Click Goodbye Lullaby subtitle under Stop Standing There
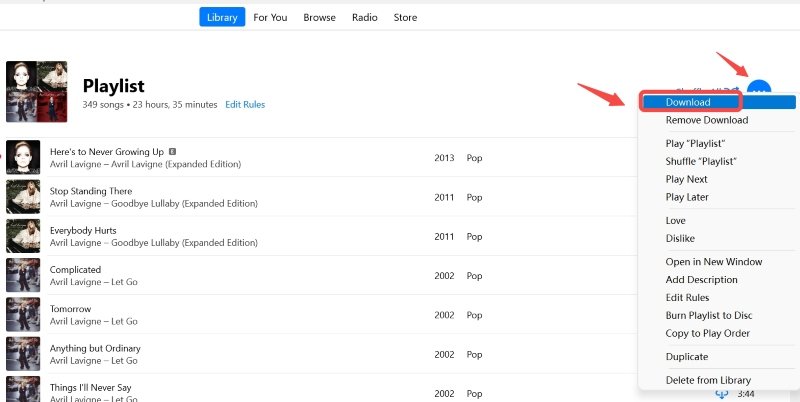Viewport: 800px width, 402px height. tap(184, 204)
